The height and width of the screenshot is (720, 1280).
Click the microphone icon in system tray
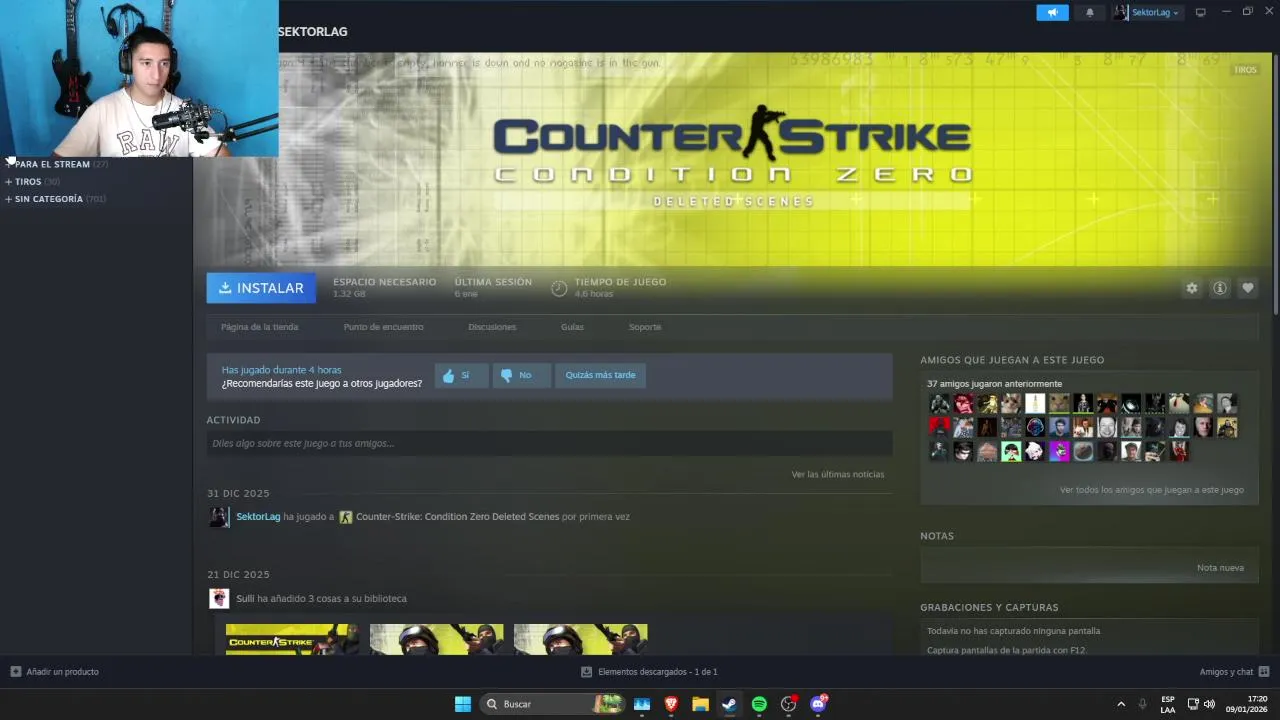point(1142,704)
